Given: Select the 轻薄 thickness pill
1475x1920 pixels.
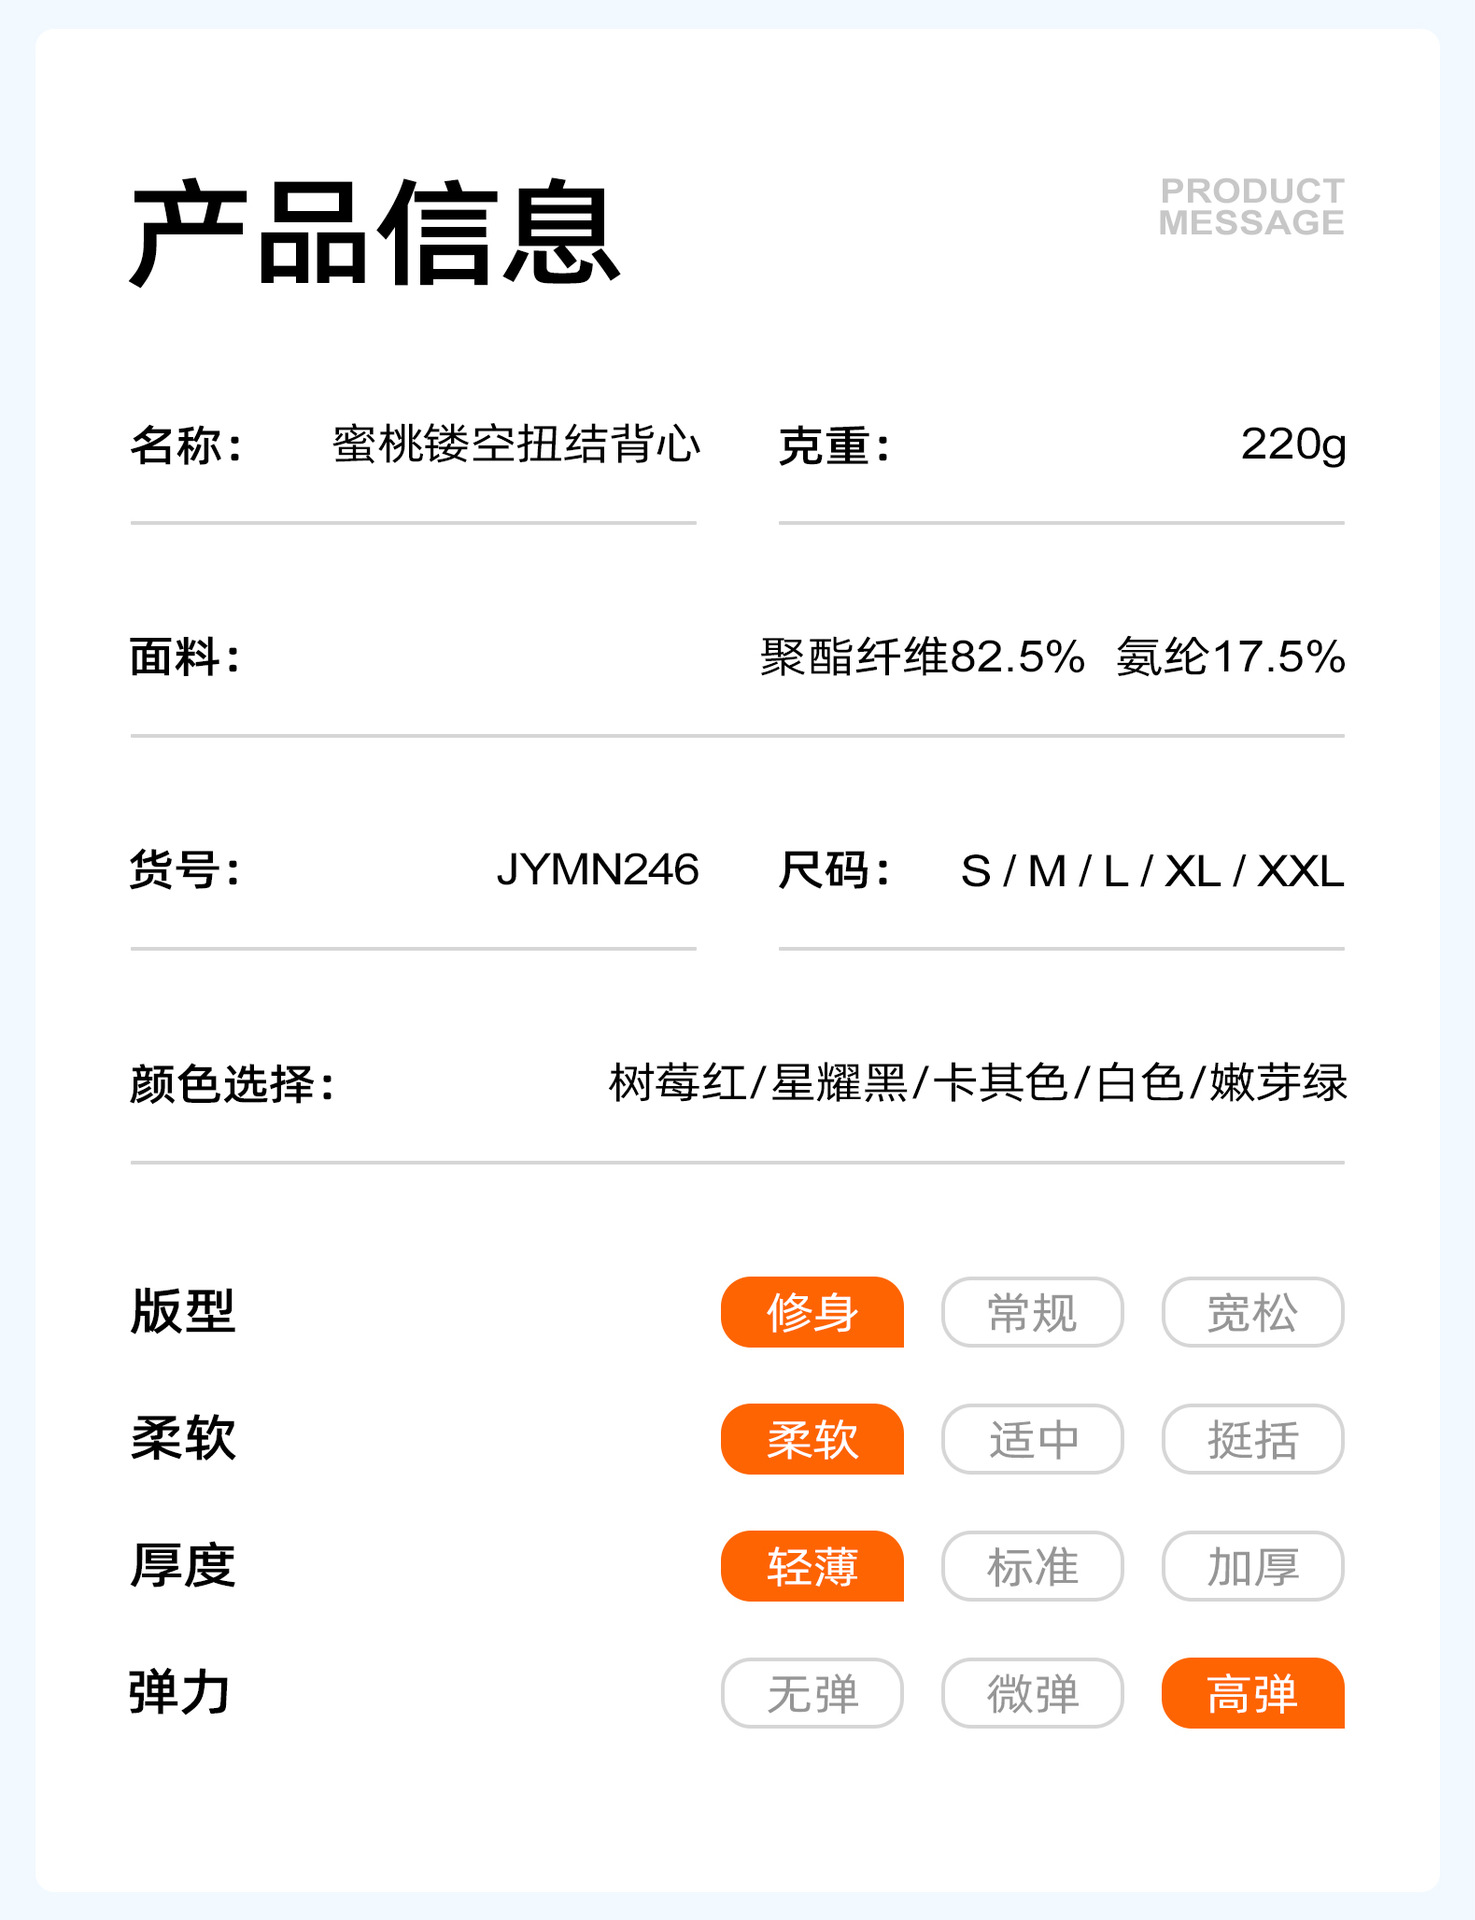Looking at the screenshot, I should tap(812, 1566).
